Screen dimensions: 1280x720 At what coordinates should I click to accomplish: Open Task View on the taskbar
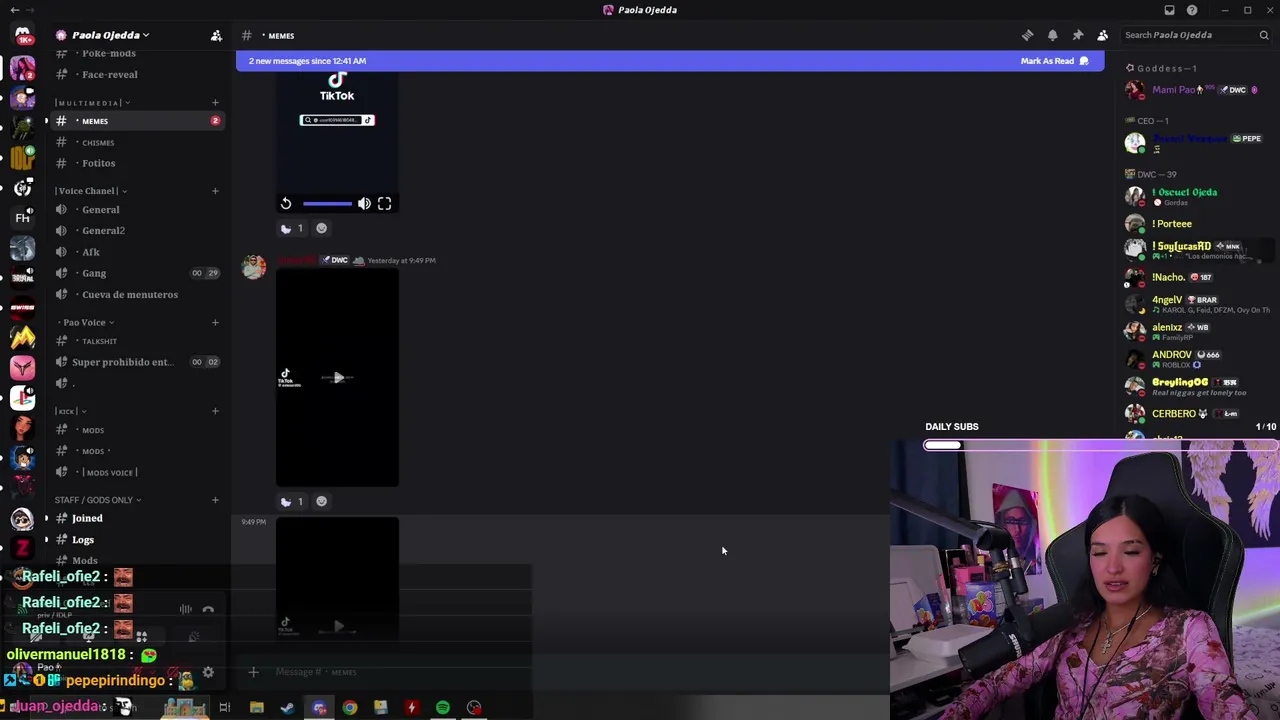[225, 708]
